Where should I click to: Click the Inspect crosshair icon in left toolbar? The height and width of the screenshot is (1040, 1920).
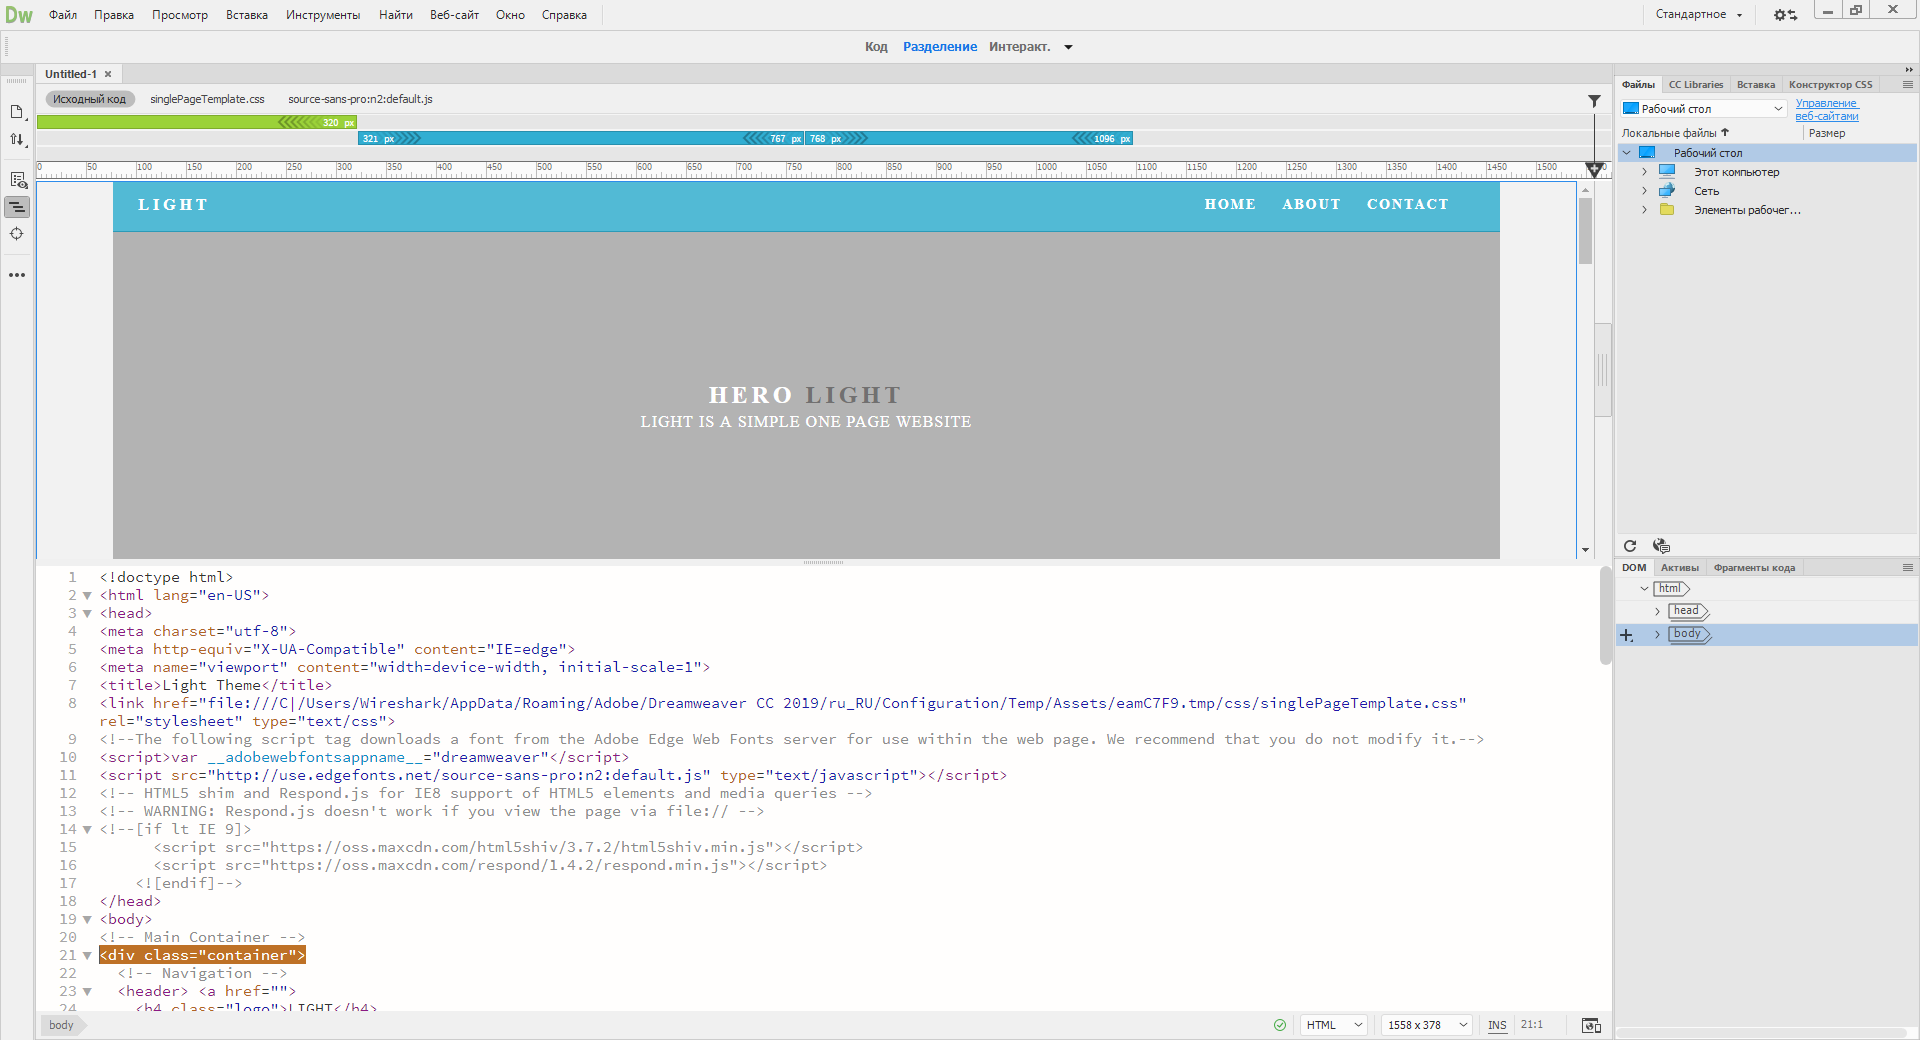pos(17,234)
